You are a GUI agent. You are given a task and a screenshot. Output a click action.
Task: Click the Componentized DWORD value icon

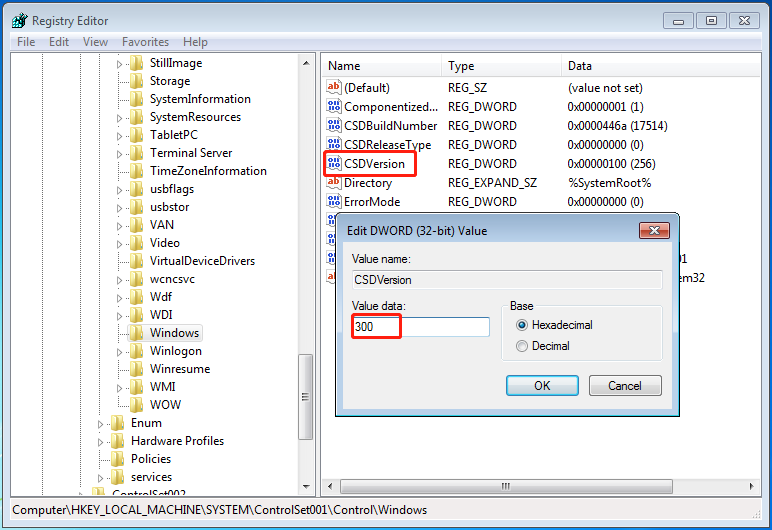(x=333, y=106)
